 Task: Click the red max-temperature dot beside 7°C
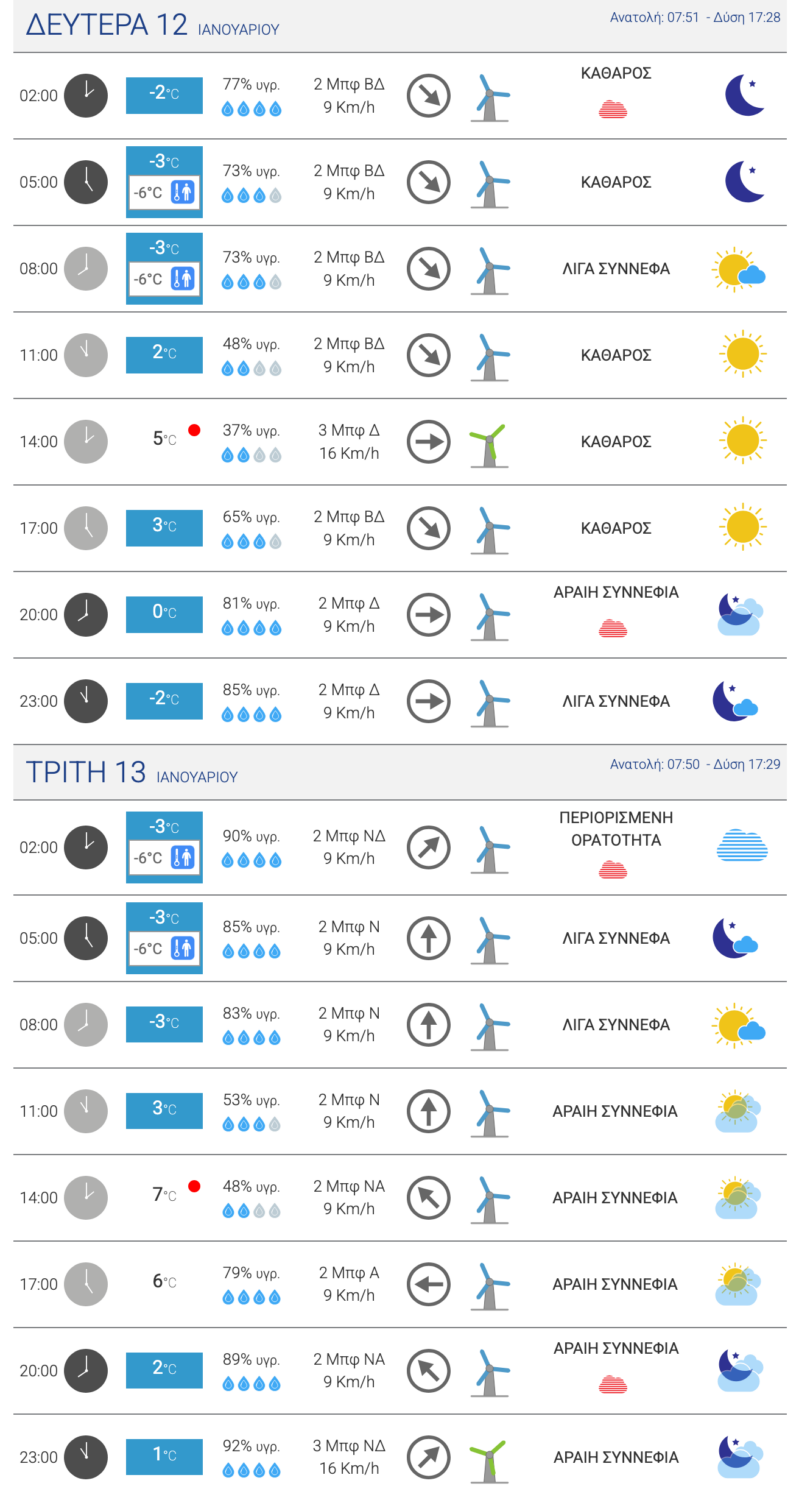click(x=194, y=1186)
